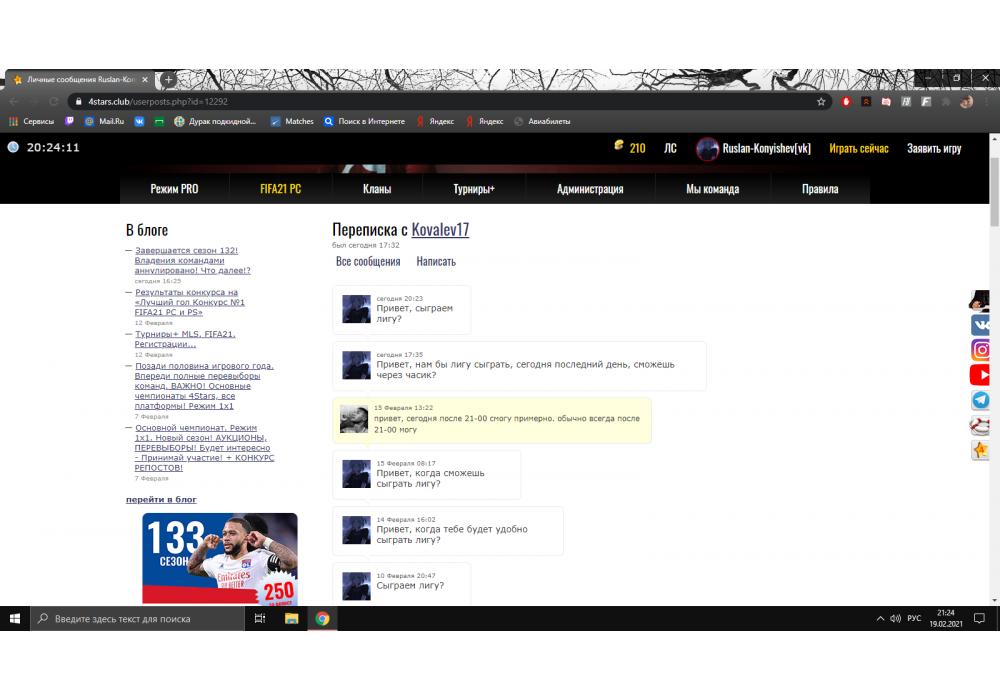Open the Telegram sidebar icon
The width and height of the screenshot is (1000, 700).
(x=981, y=400)
